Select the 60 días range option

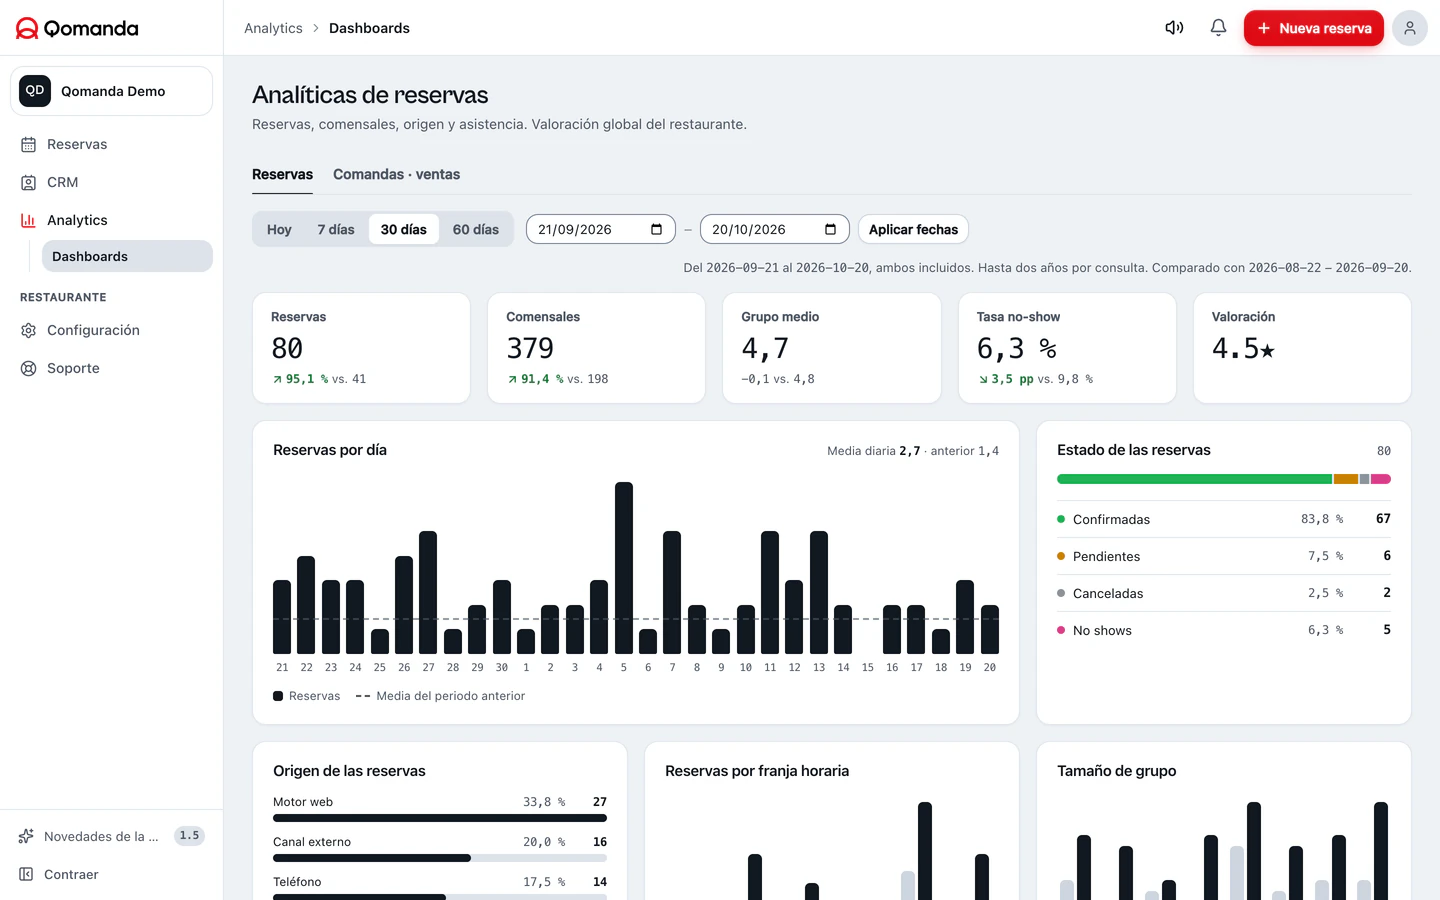(475, 229)
